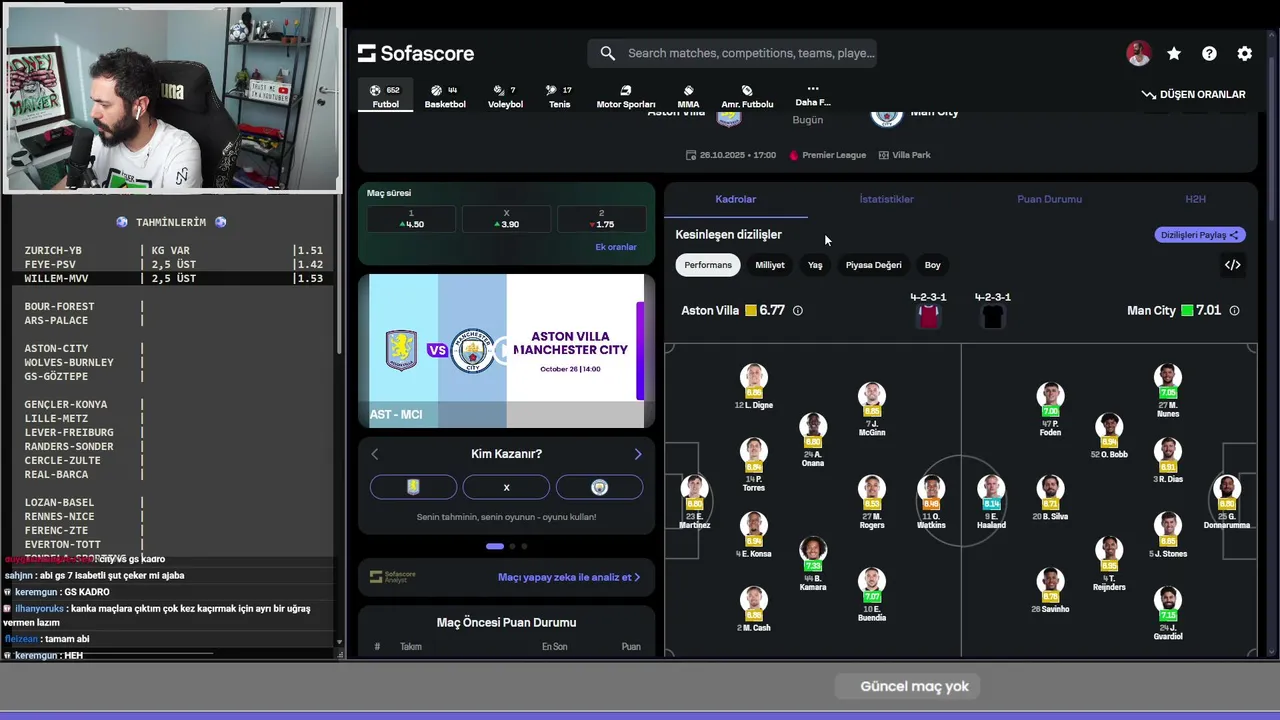Viewport: 1280px width, 720px height.
Task: Show Man City rating info icon
Action: [1234, 311]
